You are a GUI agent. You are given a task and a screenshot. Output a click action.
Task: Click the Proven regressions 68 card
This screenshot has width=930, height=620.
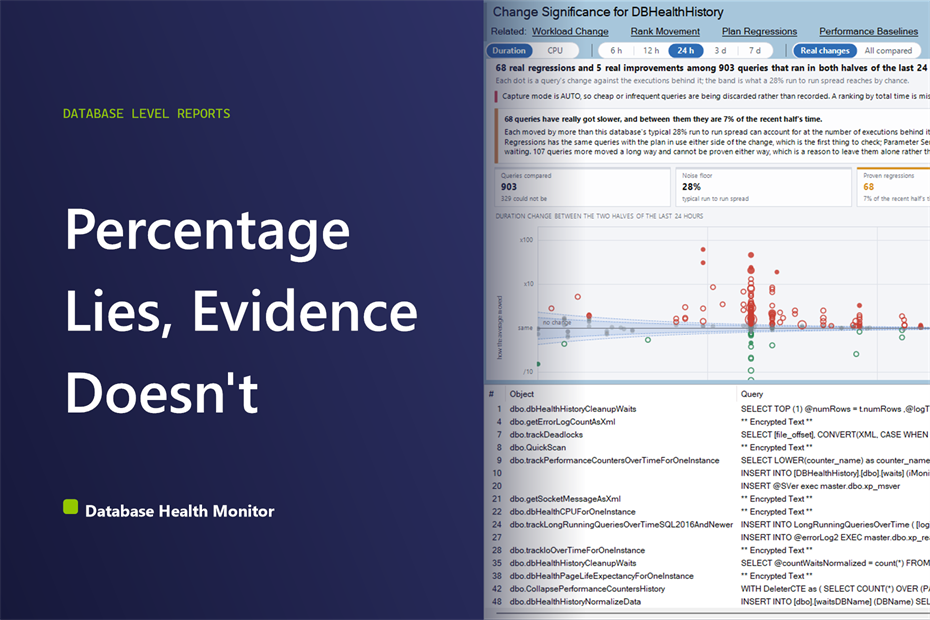(x=893, y=187)
